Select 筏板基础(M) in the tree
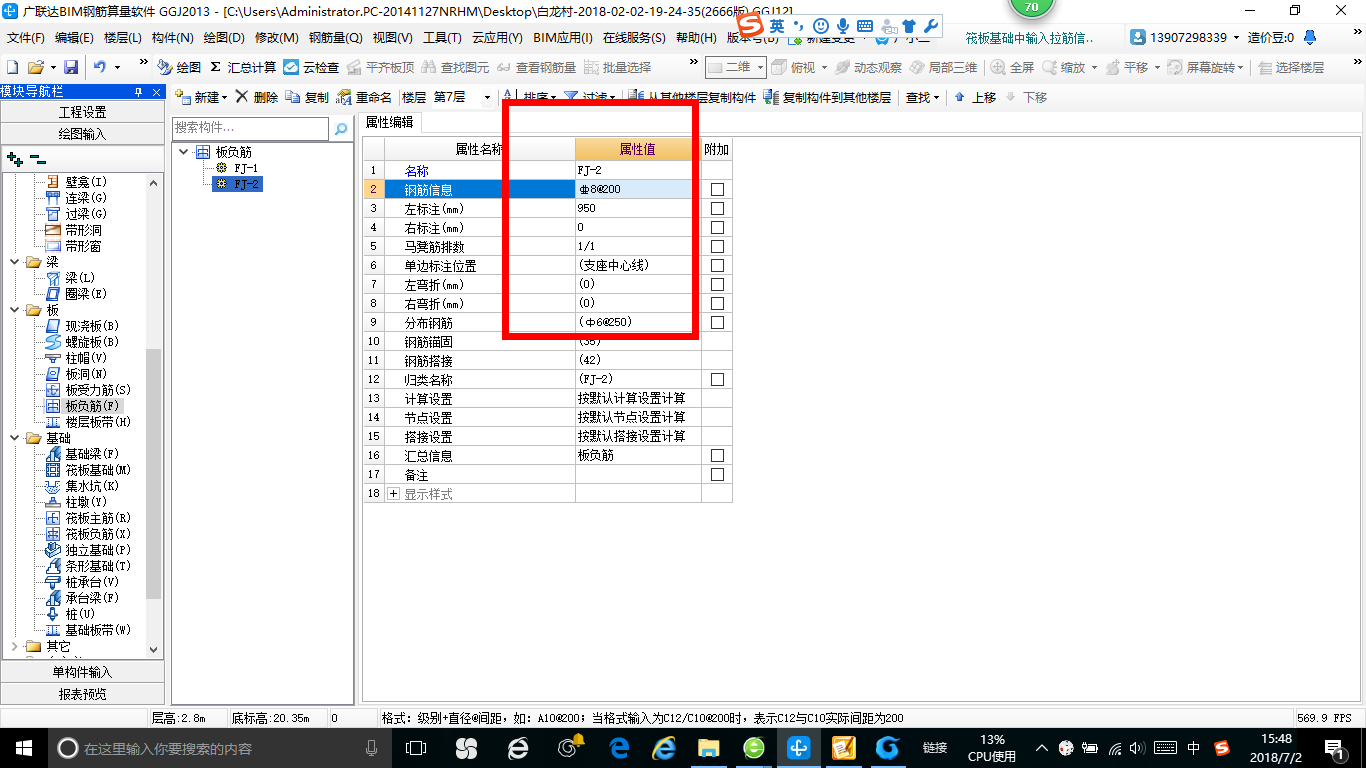 [98, 470]
